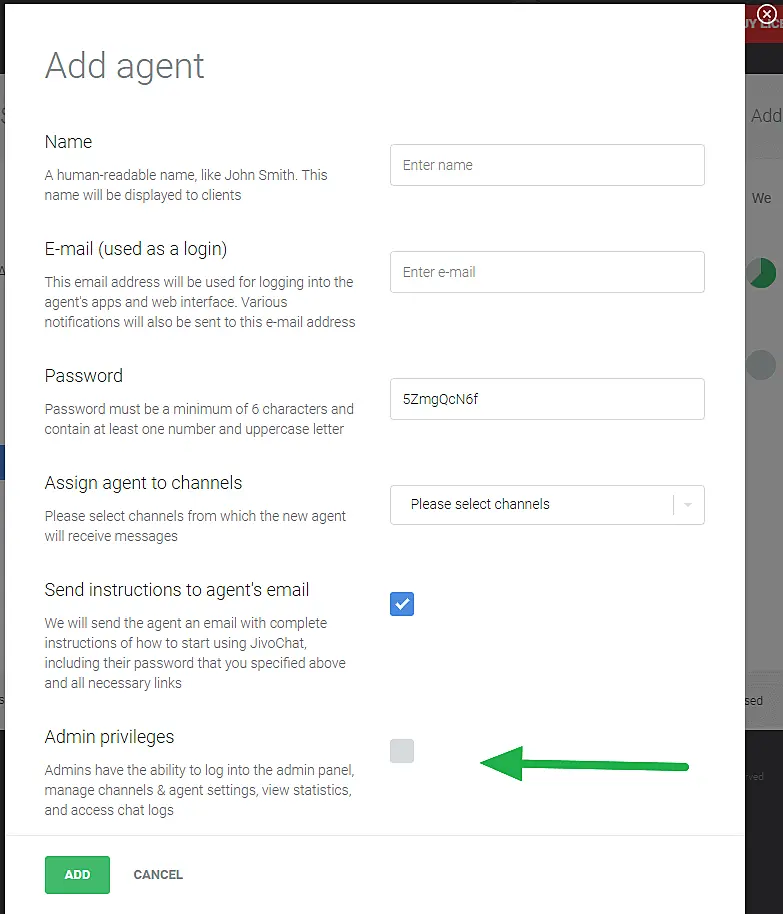Uncheck Send instructions to agent's email
This screenshot has height=914, width=783.
(402, 604)
